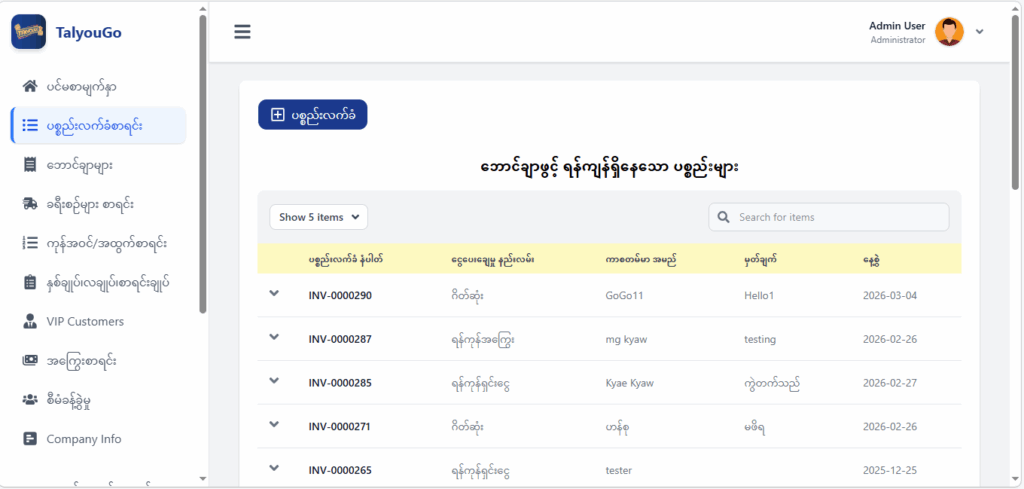Click invoice number INV-0000285
Image resolution: width=1024 pixels, height=489 pixels.
click(x=340, y=383)
